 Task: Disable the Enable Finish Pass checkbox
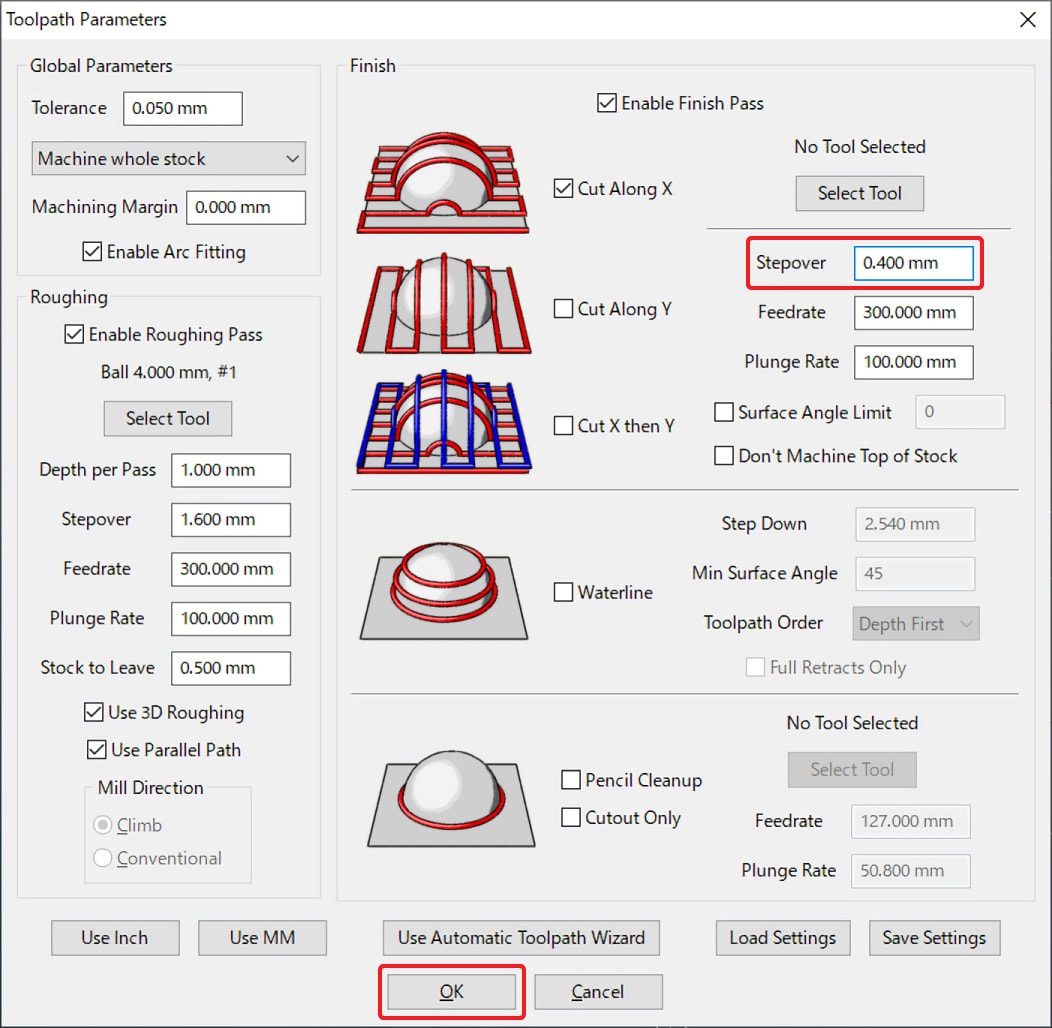[x=607, y=103]
